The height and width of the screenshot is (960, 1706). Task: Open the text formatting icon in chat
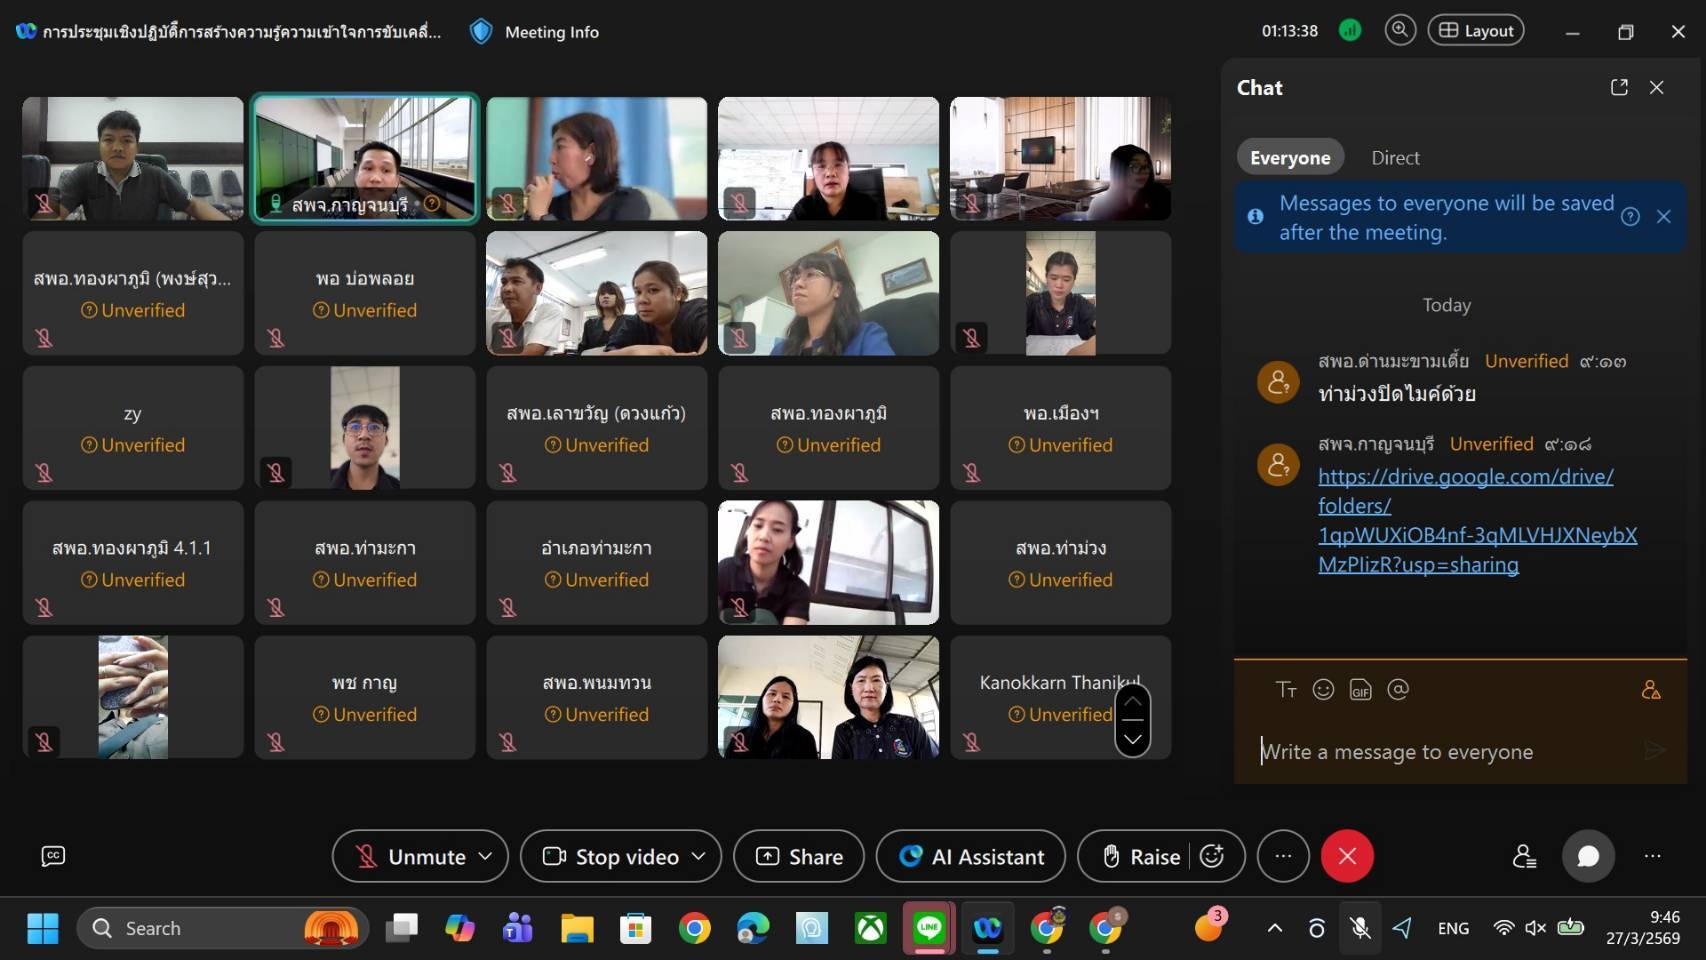(x=1286, y=689)
